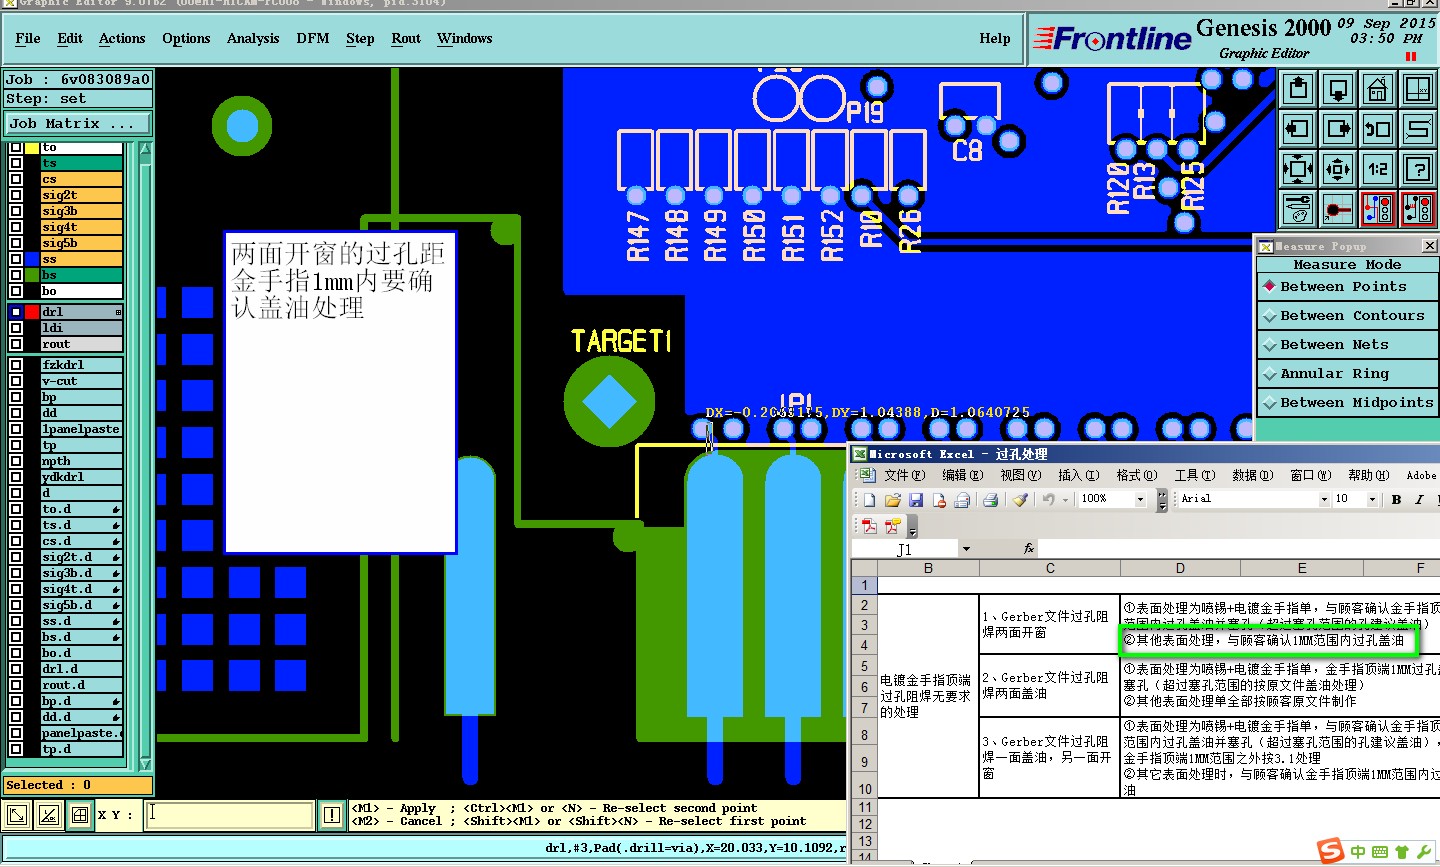Open the Name Box J1 dropdown arrow
Screen dimensions: 1440x867
[x=966, y=549]
